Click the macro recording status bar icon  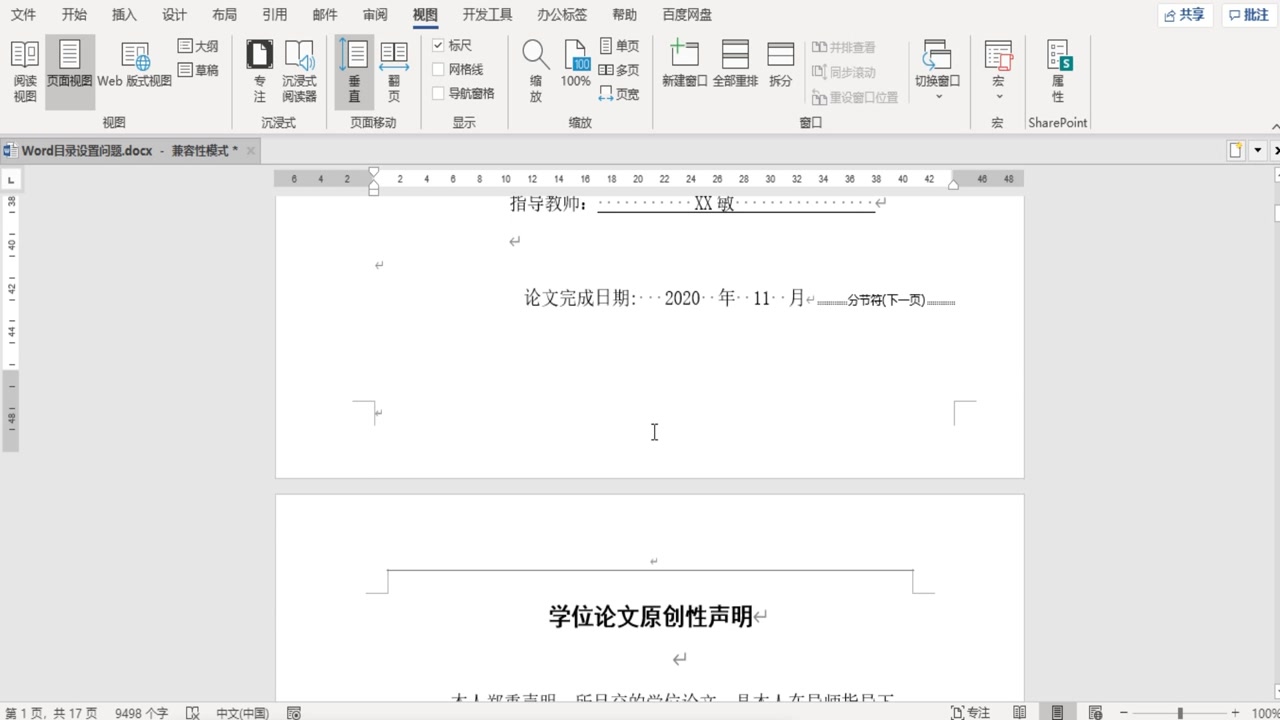pyautogui.click(x=294, y=713)
